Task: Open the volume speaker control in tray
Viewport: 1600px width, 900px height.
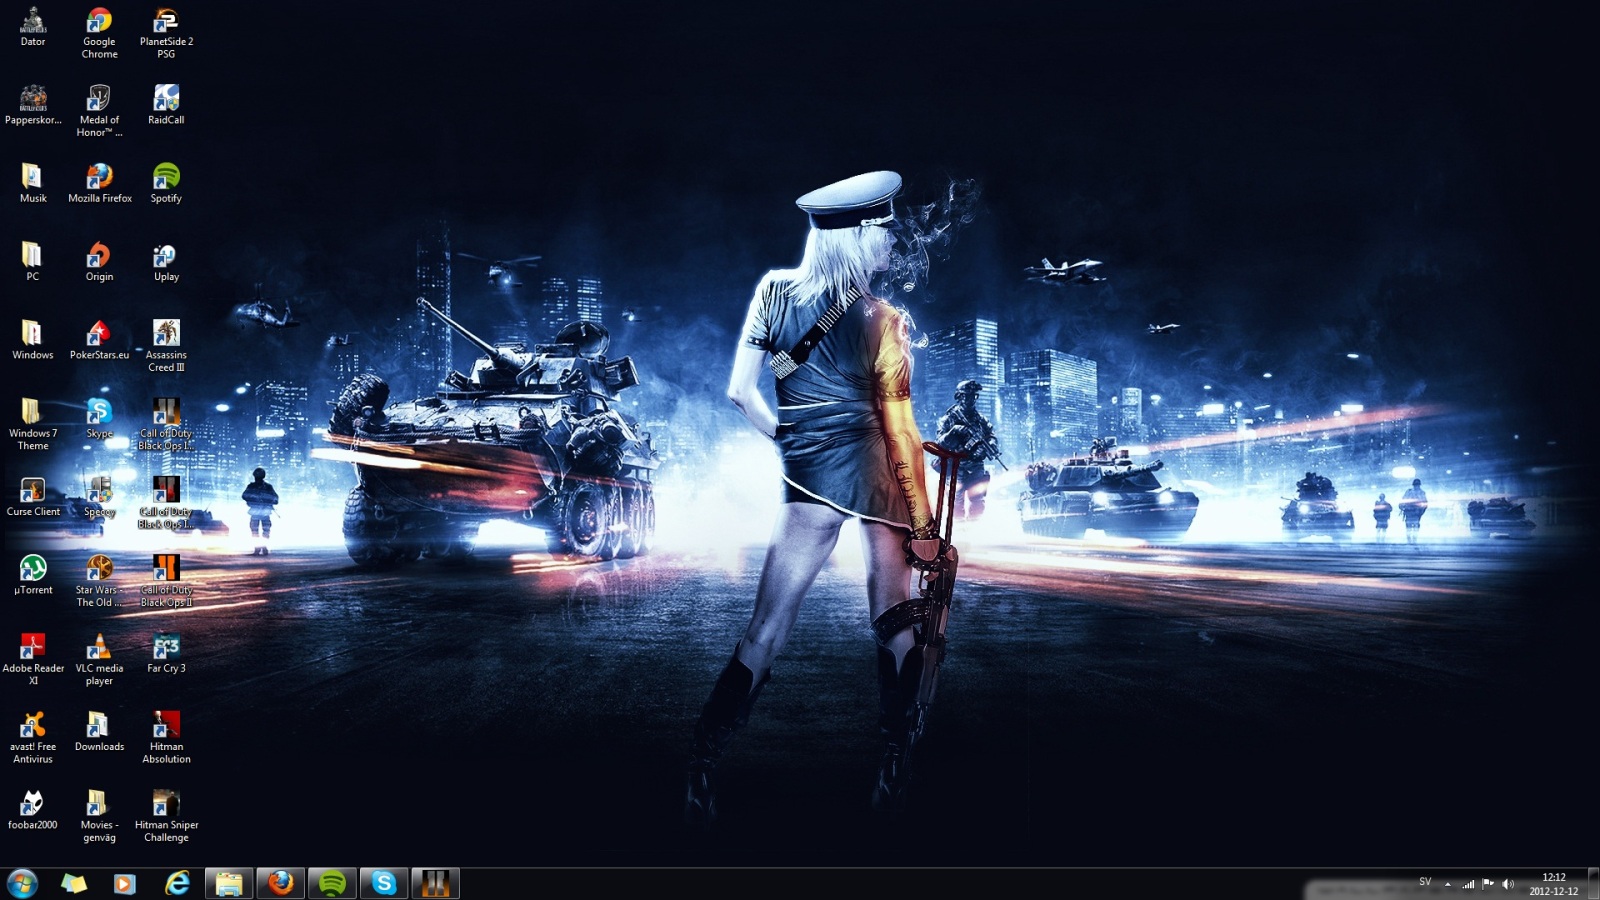Action: click(1508, 884)
